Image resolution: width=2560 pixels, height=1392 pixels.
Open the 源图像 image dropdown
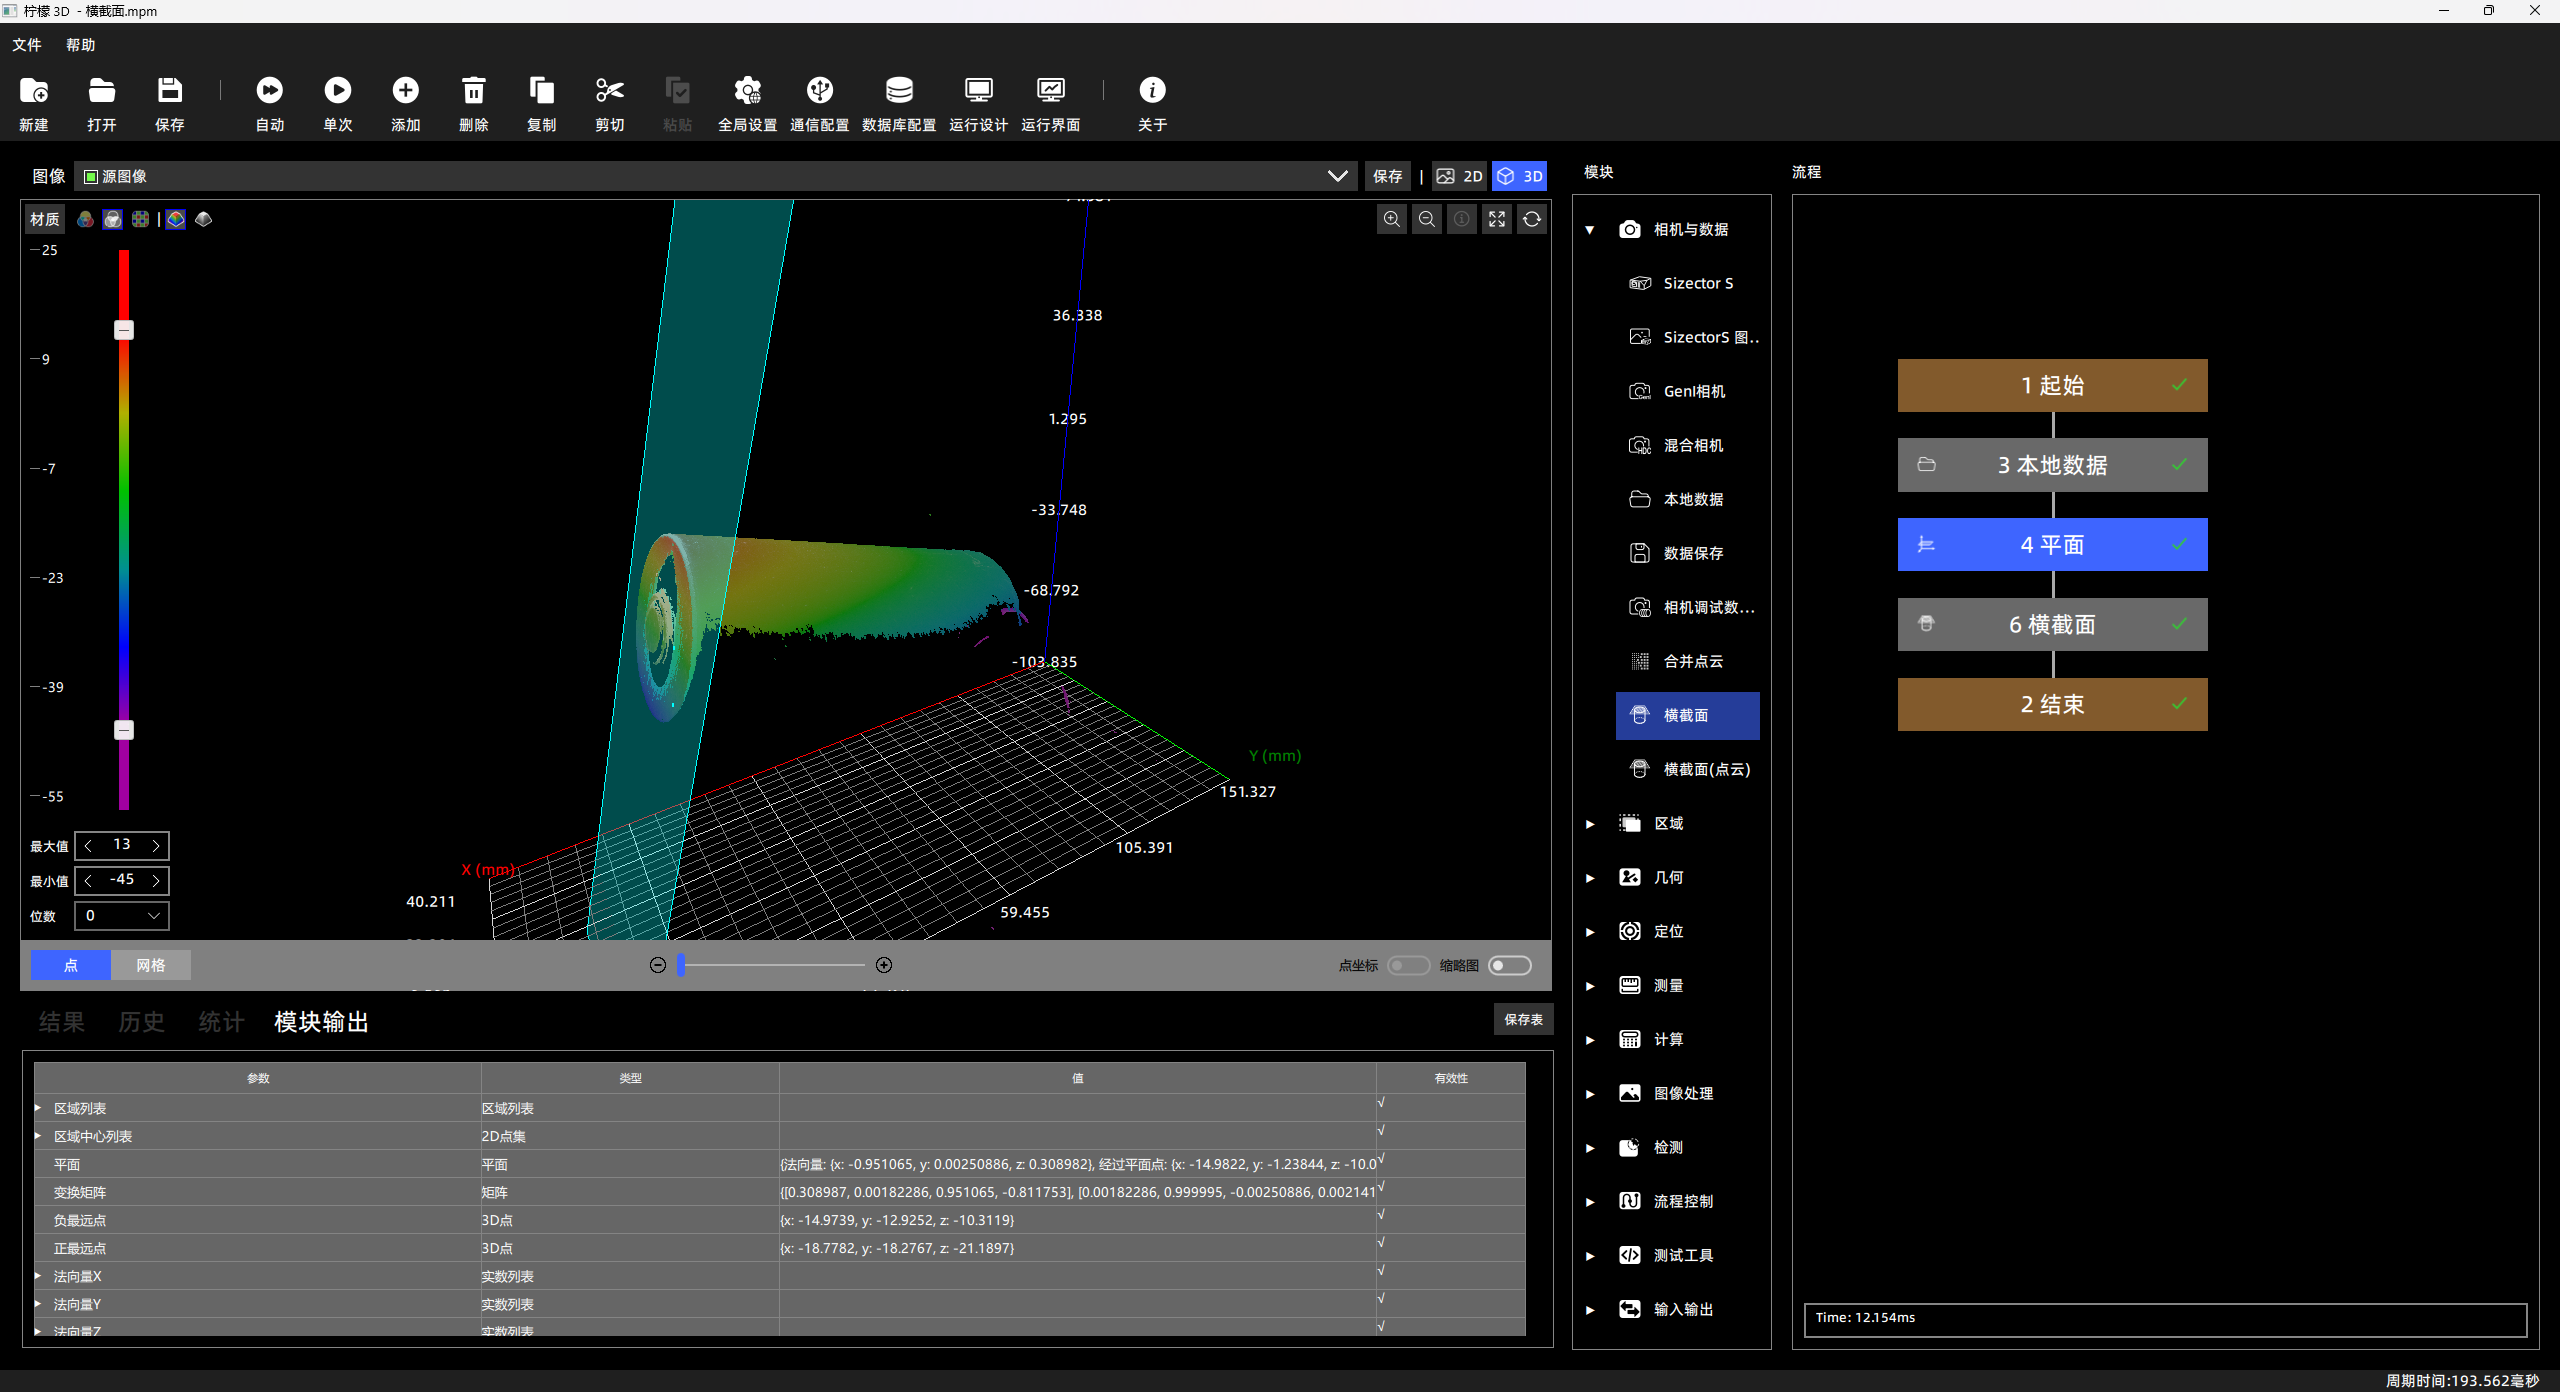716,176
